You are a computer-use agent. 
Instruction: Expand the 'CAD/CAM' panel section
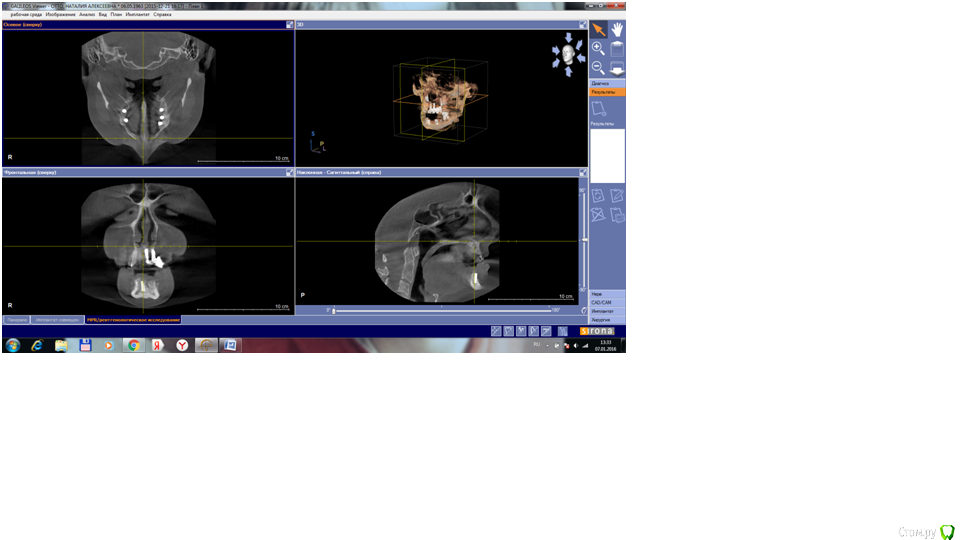[607, 302]
